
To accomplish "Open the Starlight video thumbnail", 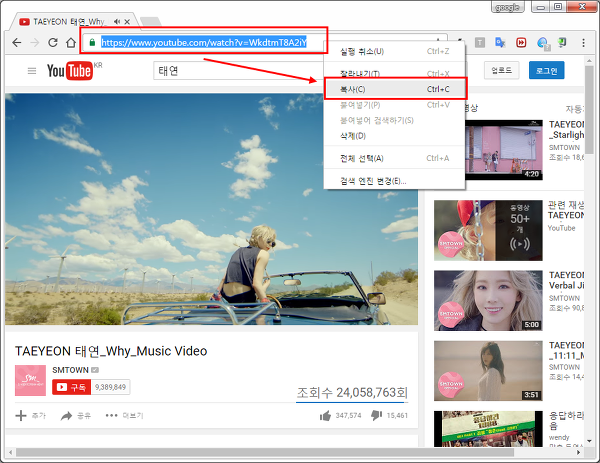I will 504,150.
